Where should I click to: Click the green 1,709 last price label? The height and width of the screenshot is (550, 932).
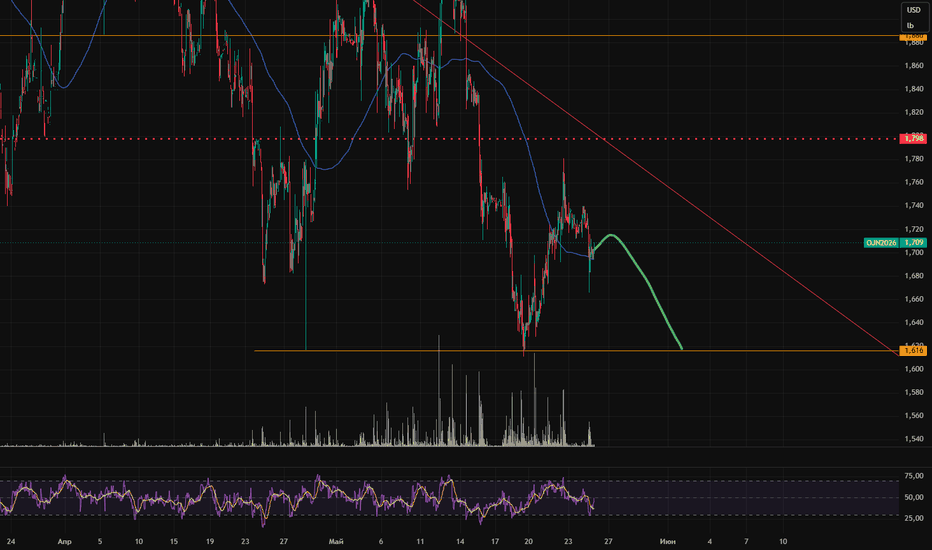914,243
